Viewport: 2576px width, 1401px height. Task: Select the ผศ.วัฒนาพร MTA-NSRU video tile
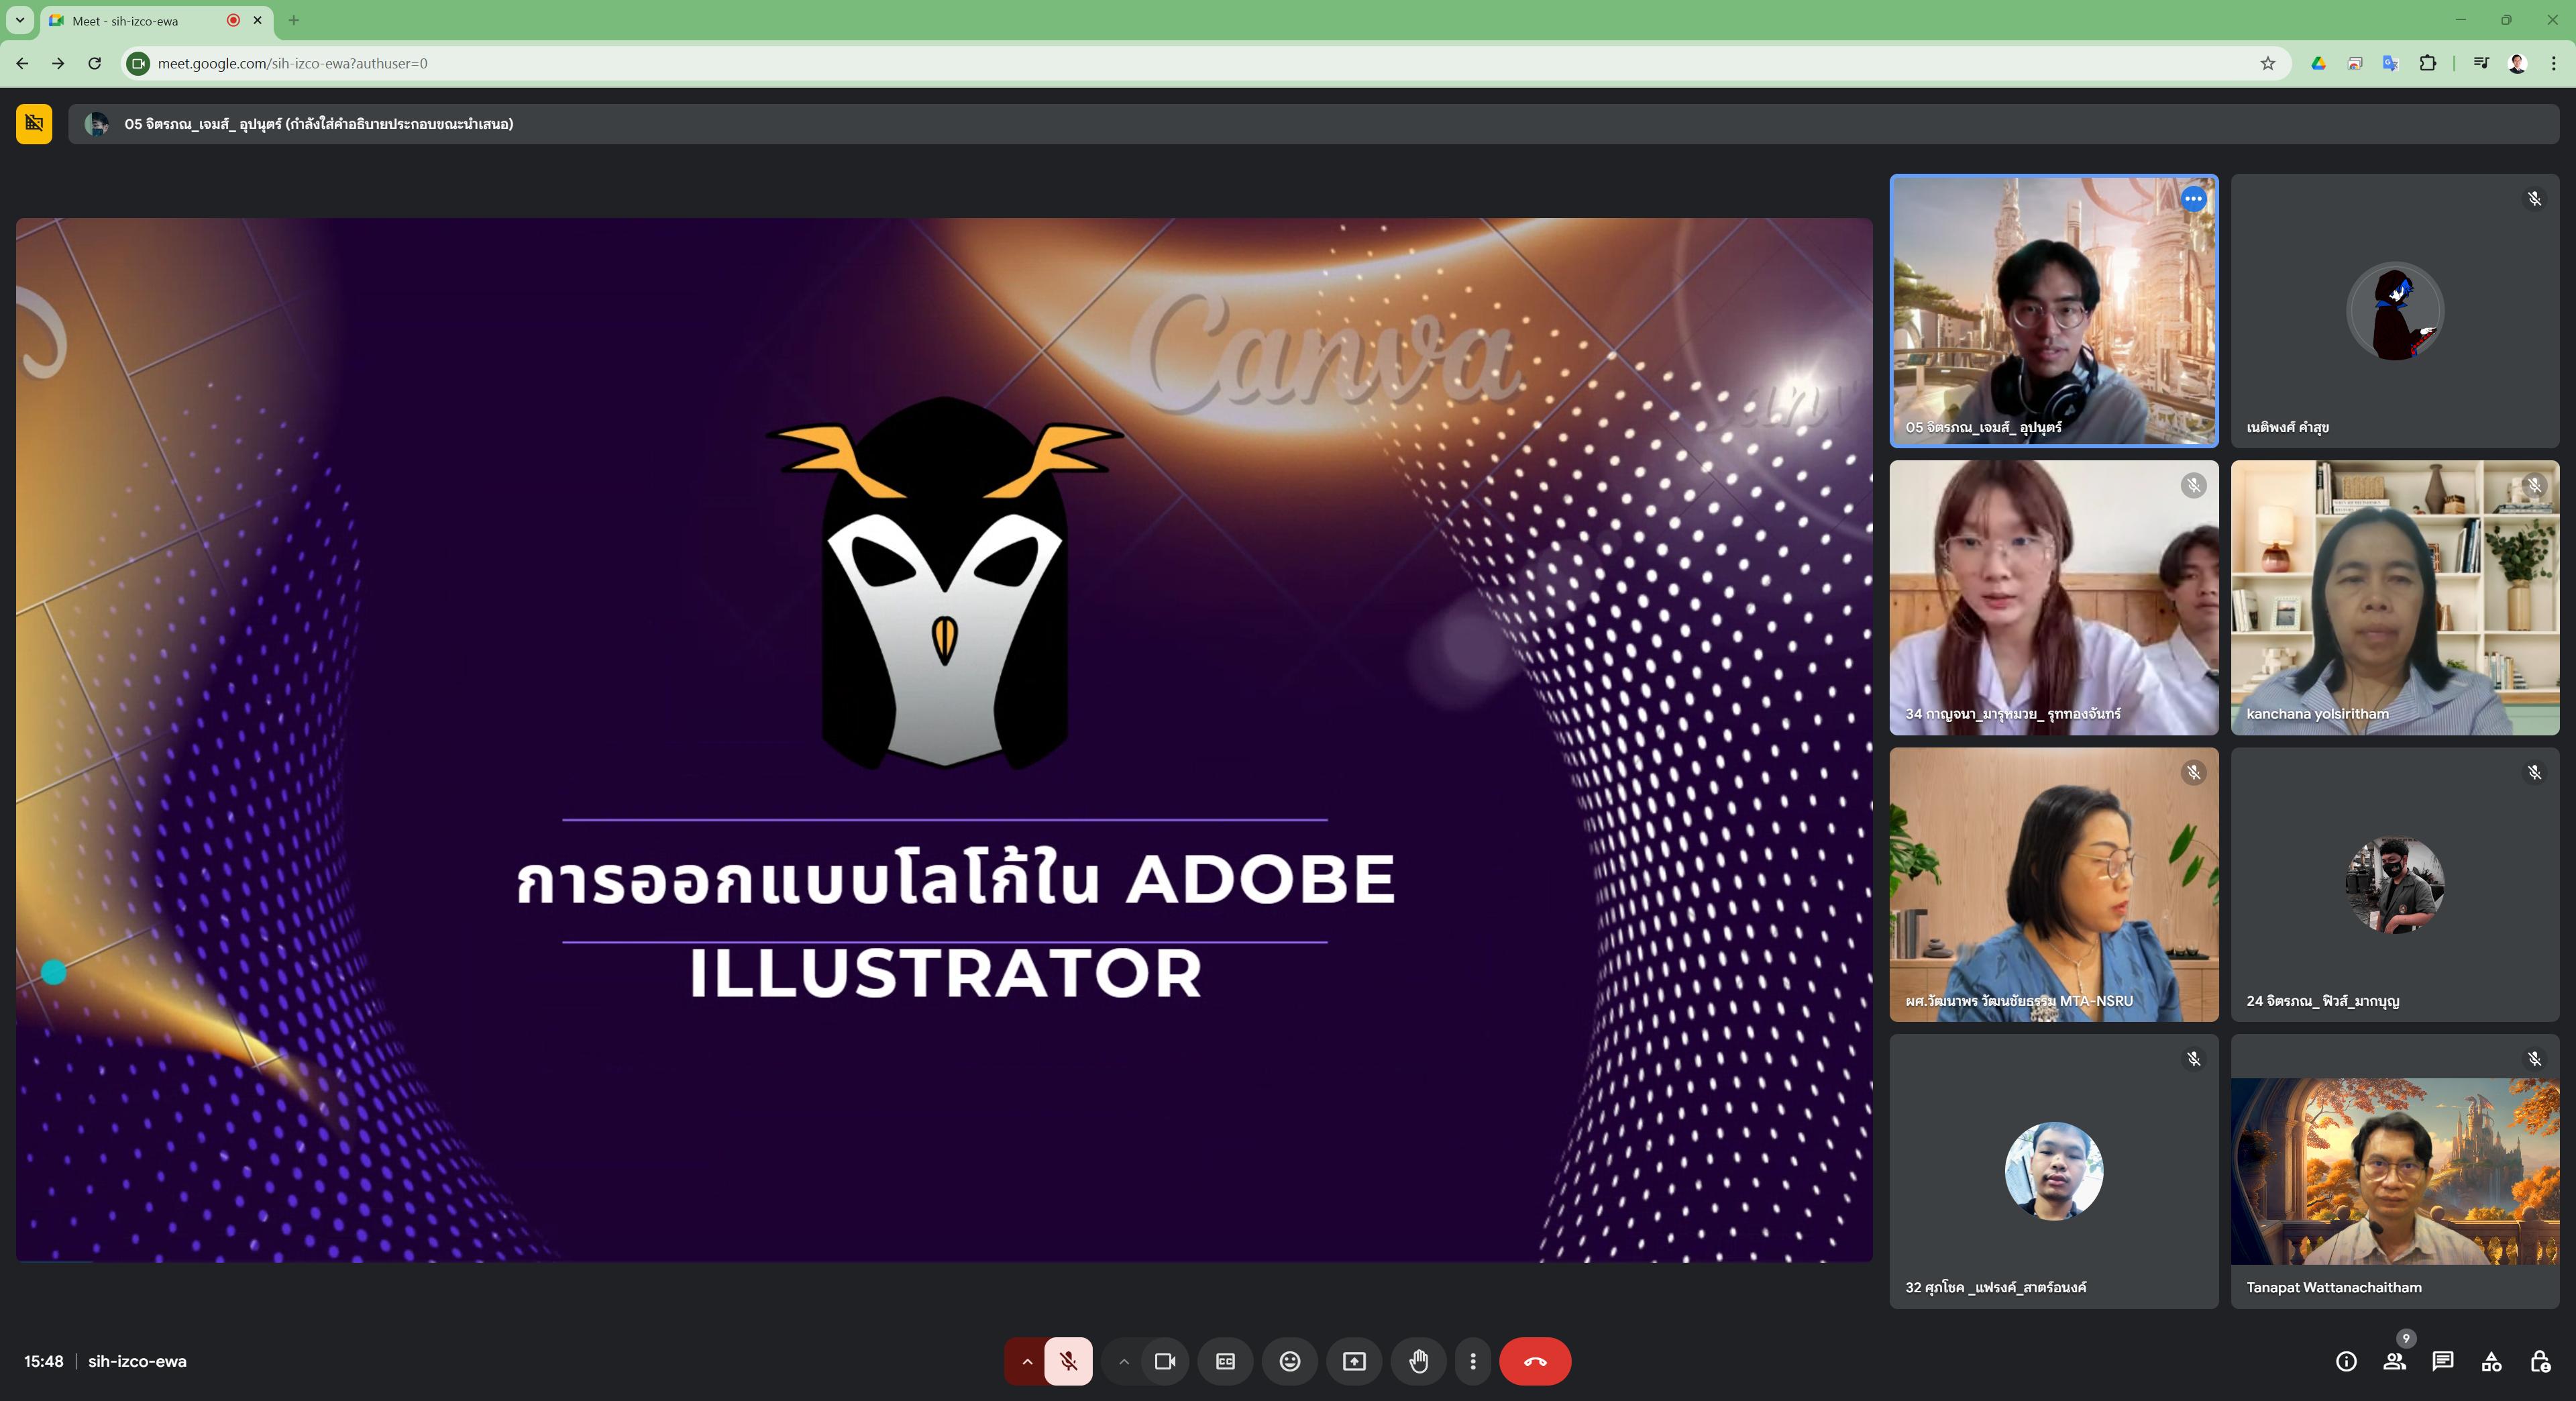tap(2054, 885)
